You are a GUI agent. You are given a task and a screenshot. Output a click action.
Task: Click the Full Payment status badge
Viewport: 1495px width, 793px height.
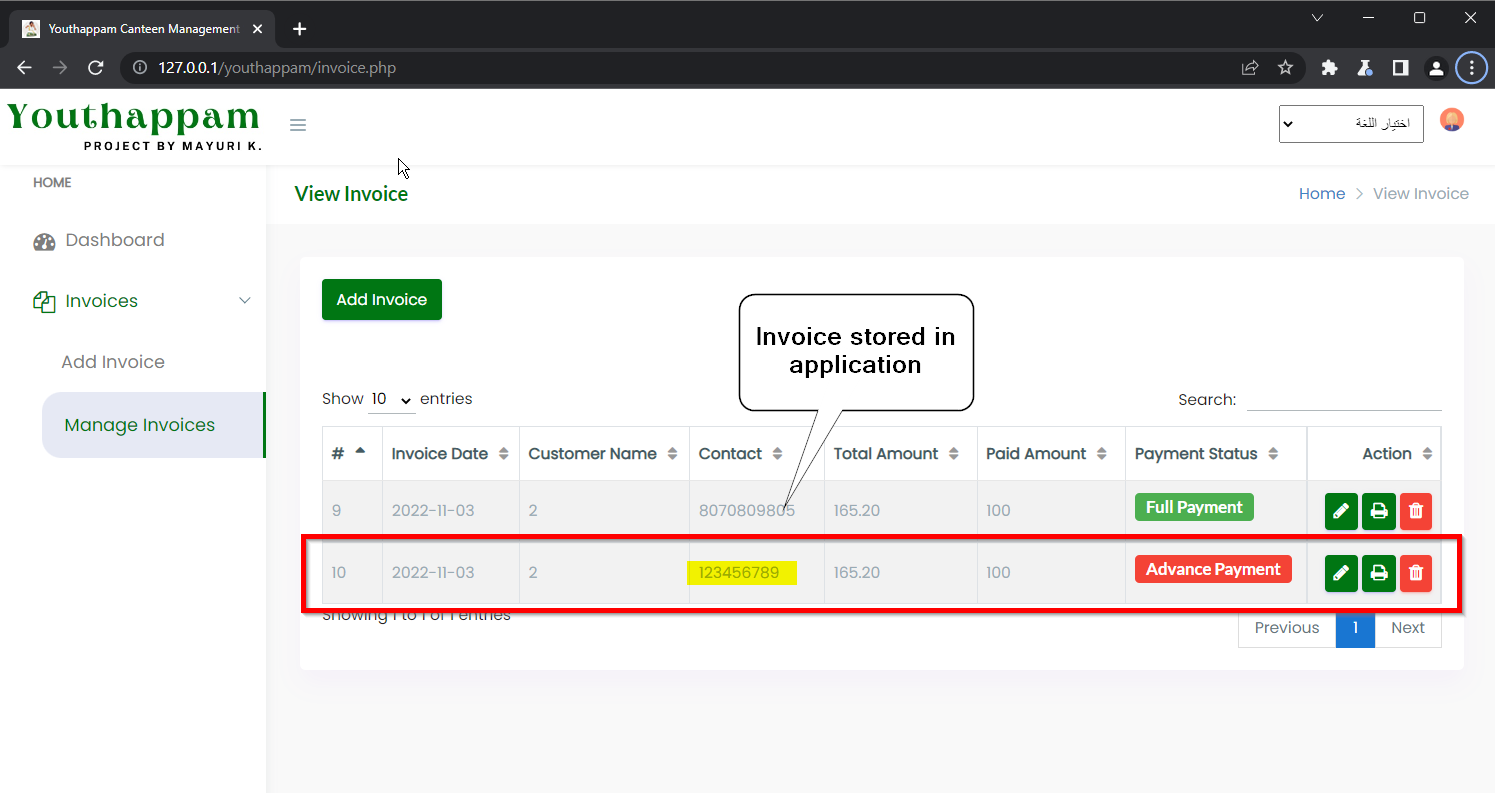pos(1194,507)
